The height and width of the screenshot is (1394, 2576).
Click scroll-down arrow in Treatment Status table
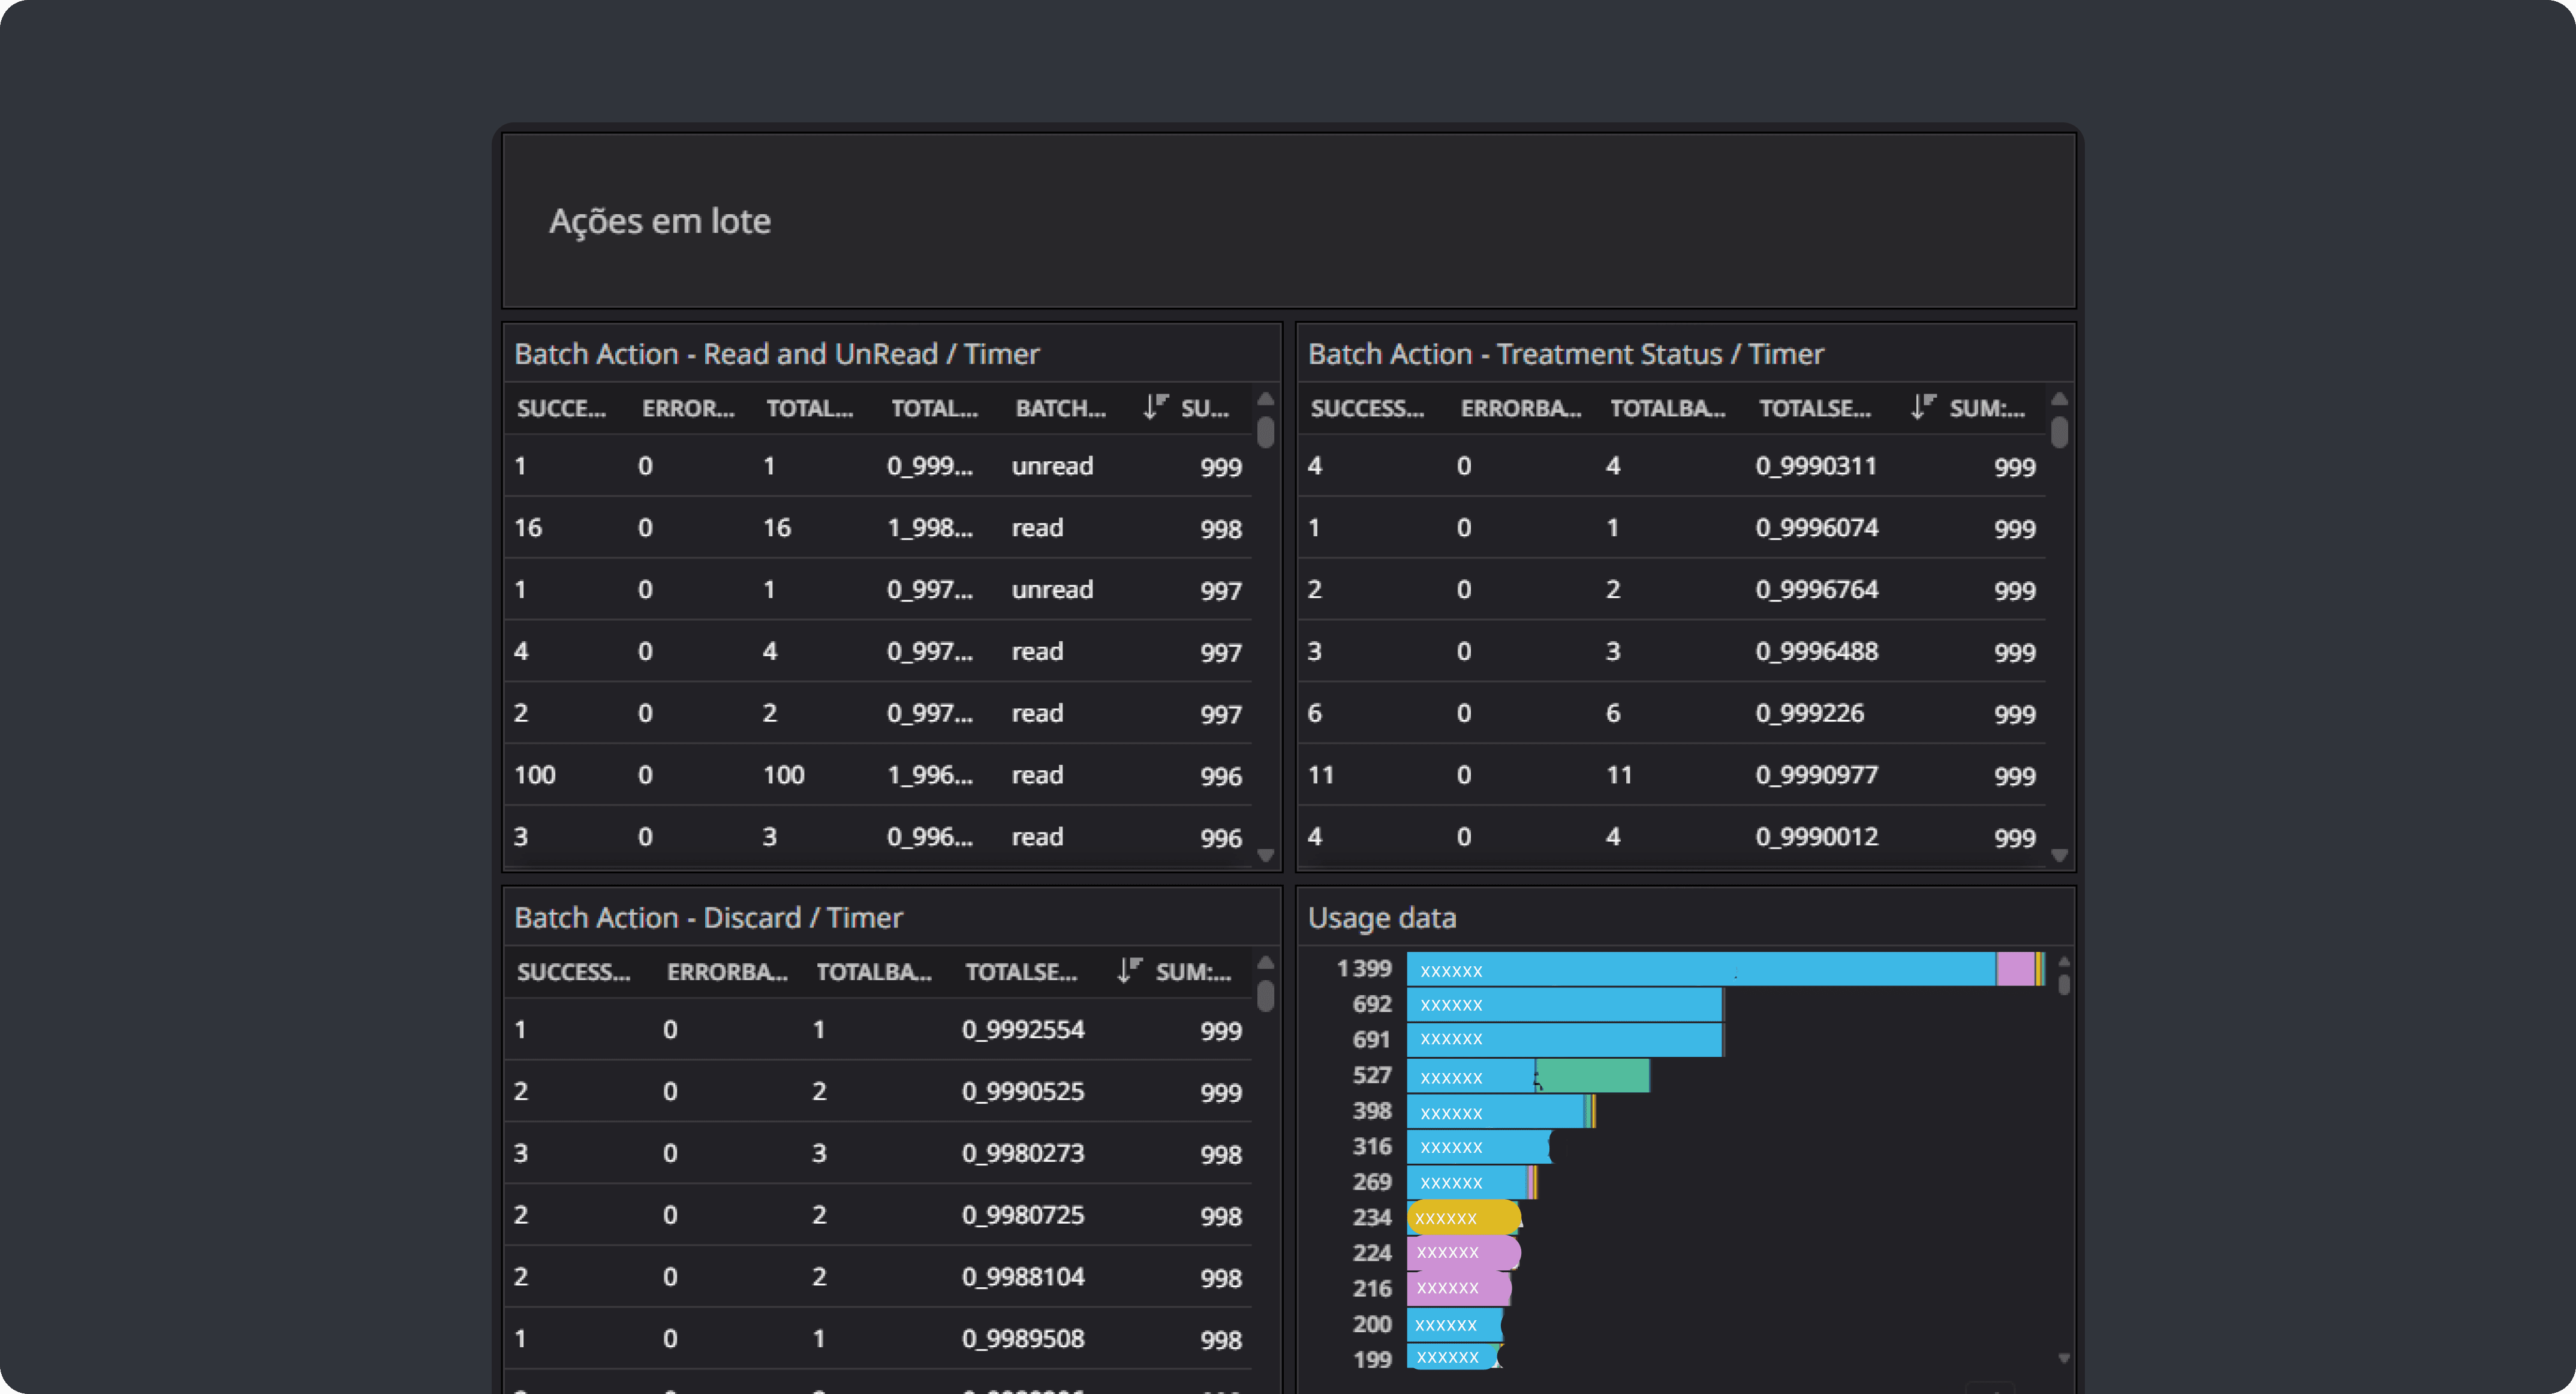(2059, 855)
